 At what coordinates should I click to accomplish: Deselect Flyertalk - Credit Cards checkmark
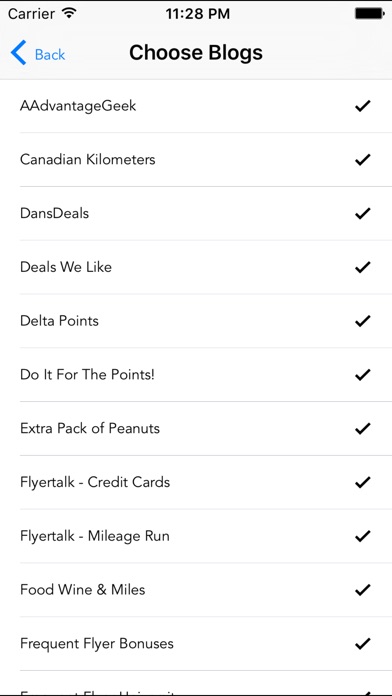[x=363, y=482]
